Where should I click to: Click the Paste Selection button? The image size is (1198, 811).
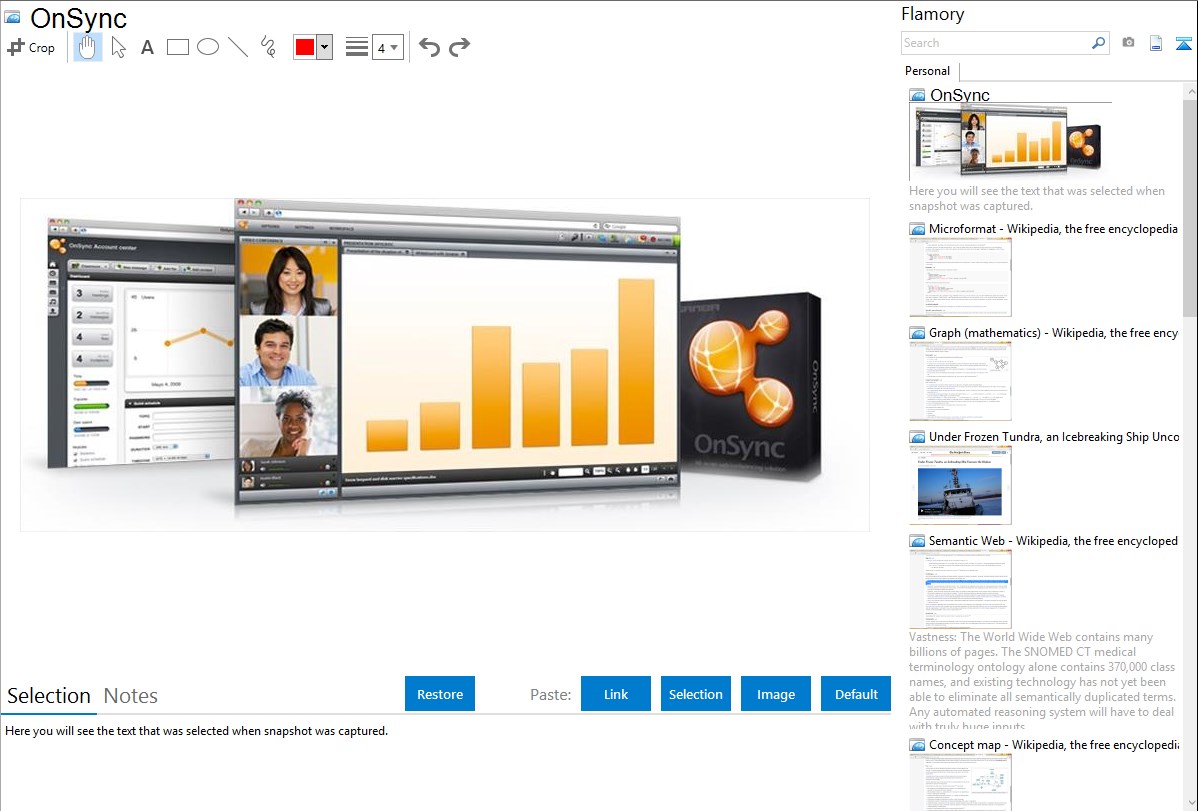695,694
